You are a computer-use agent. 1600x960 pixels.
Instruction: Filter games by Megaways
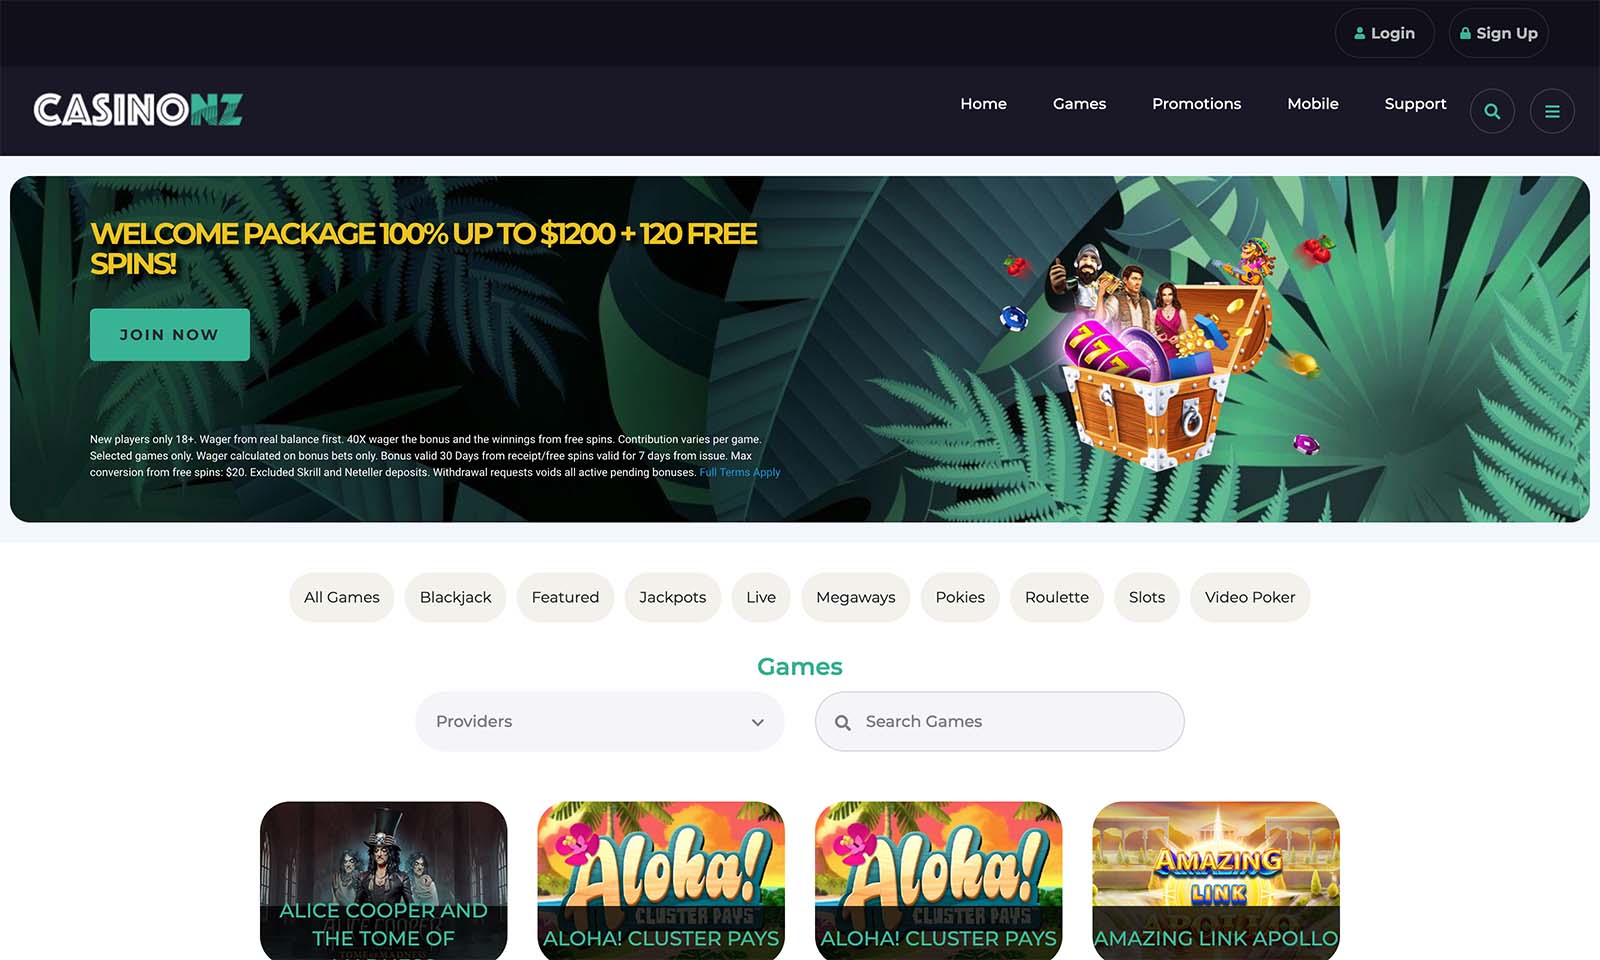point(856,597)
